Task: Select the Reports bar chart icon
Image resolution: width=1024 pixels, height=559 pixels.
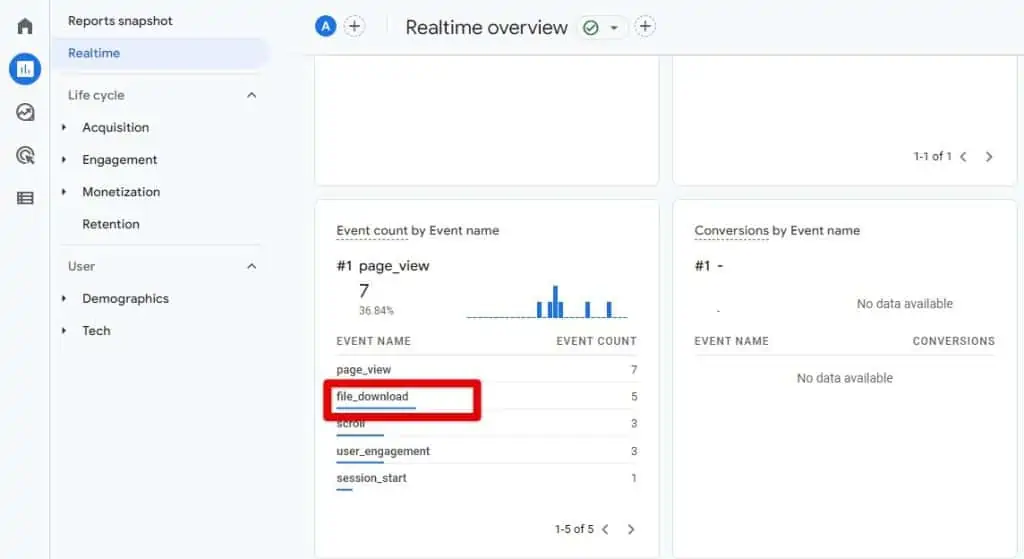Action: click(x=25, y=69)
